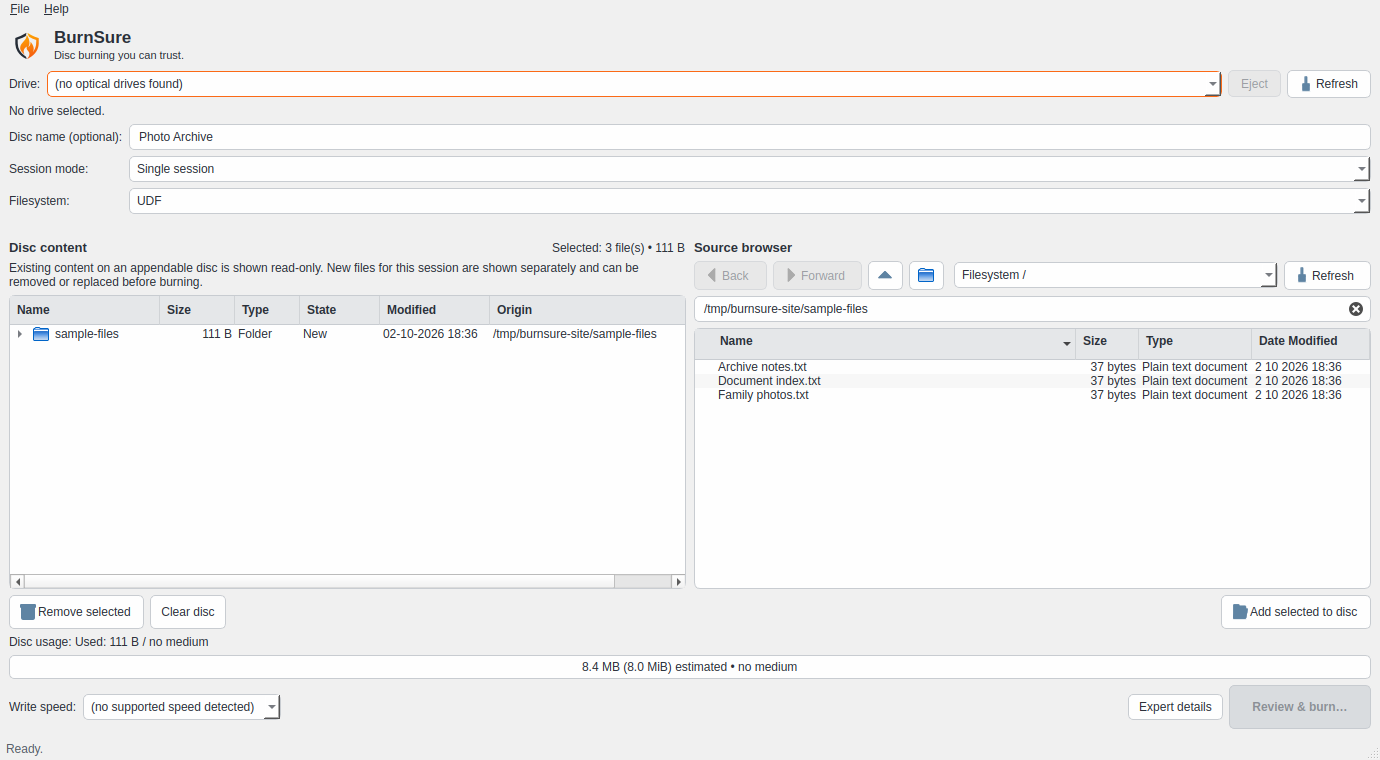Open the Drive dropdown
1380x760 pixels.
pyautogui.click(x=634, y=84)
